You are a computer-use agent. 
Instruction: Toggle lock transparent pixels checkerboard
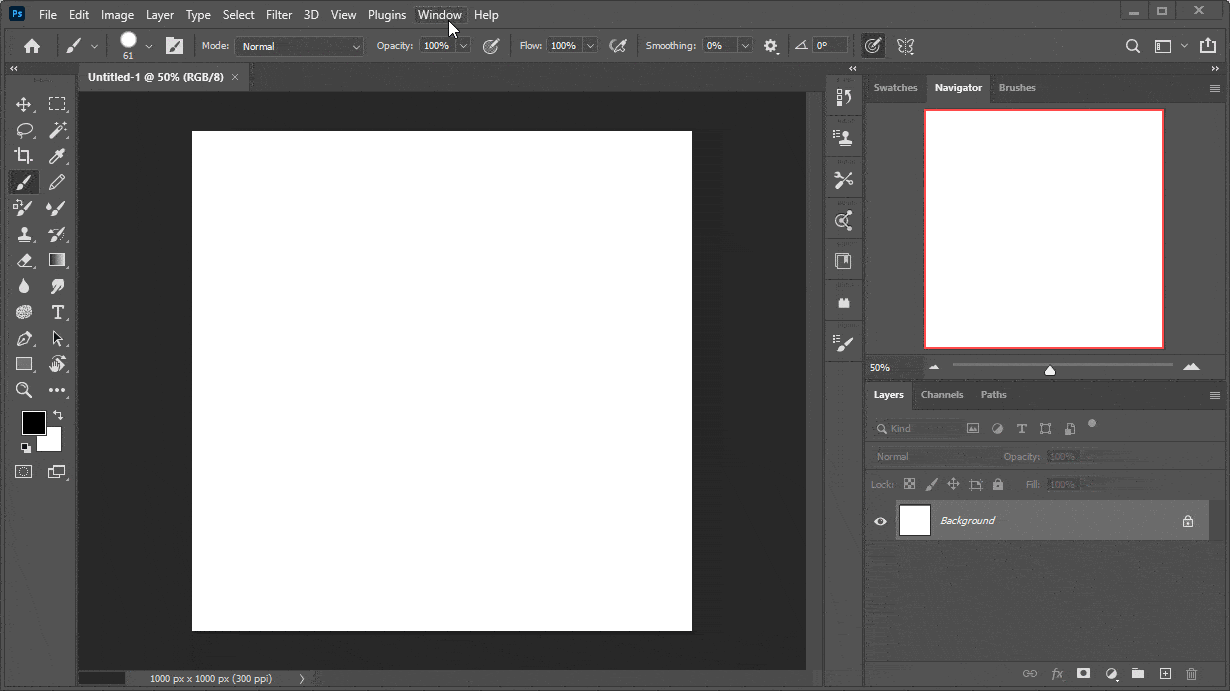909,484
